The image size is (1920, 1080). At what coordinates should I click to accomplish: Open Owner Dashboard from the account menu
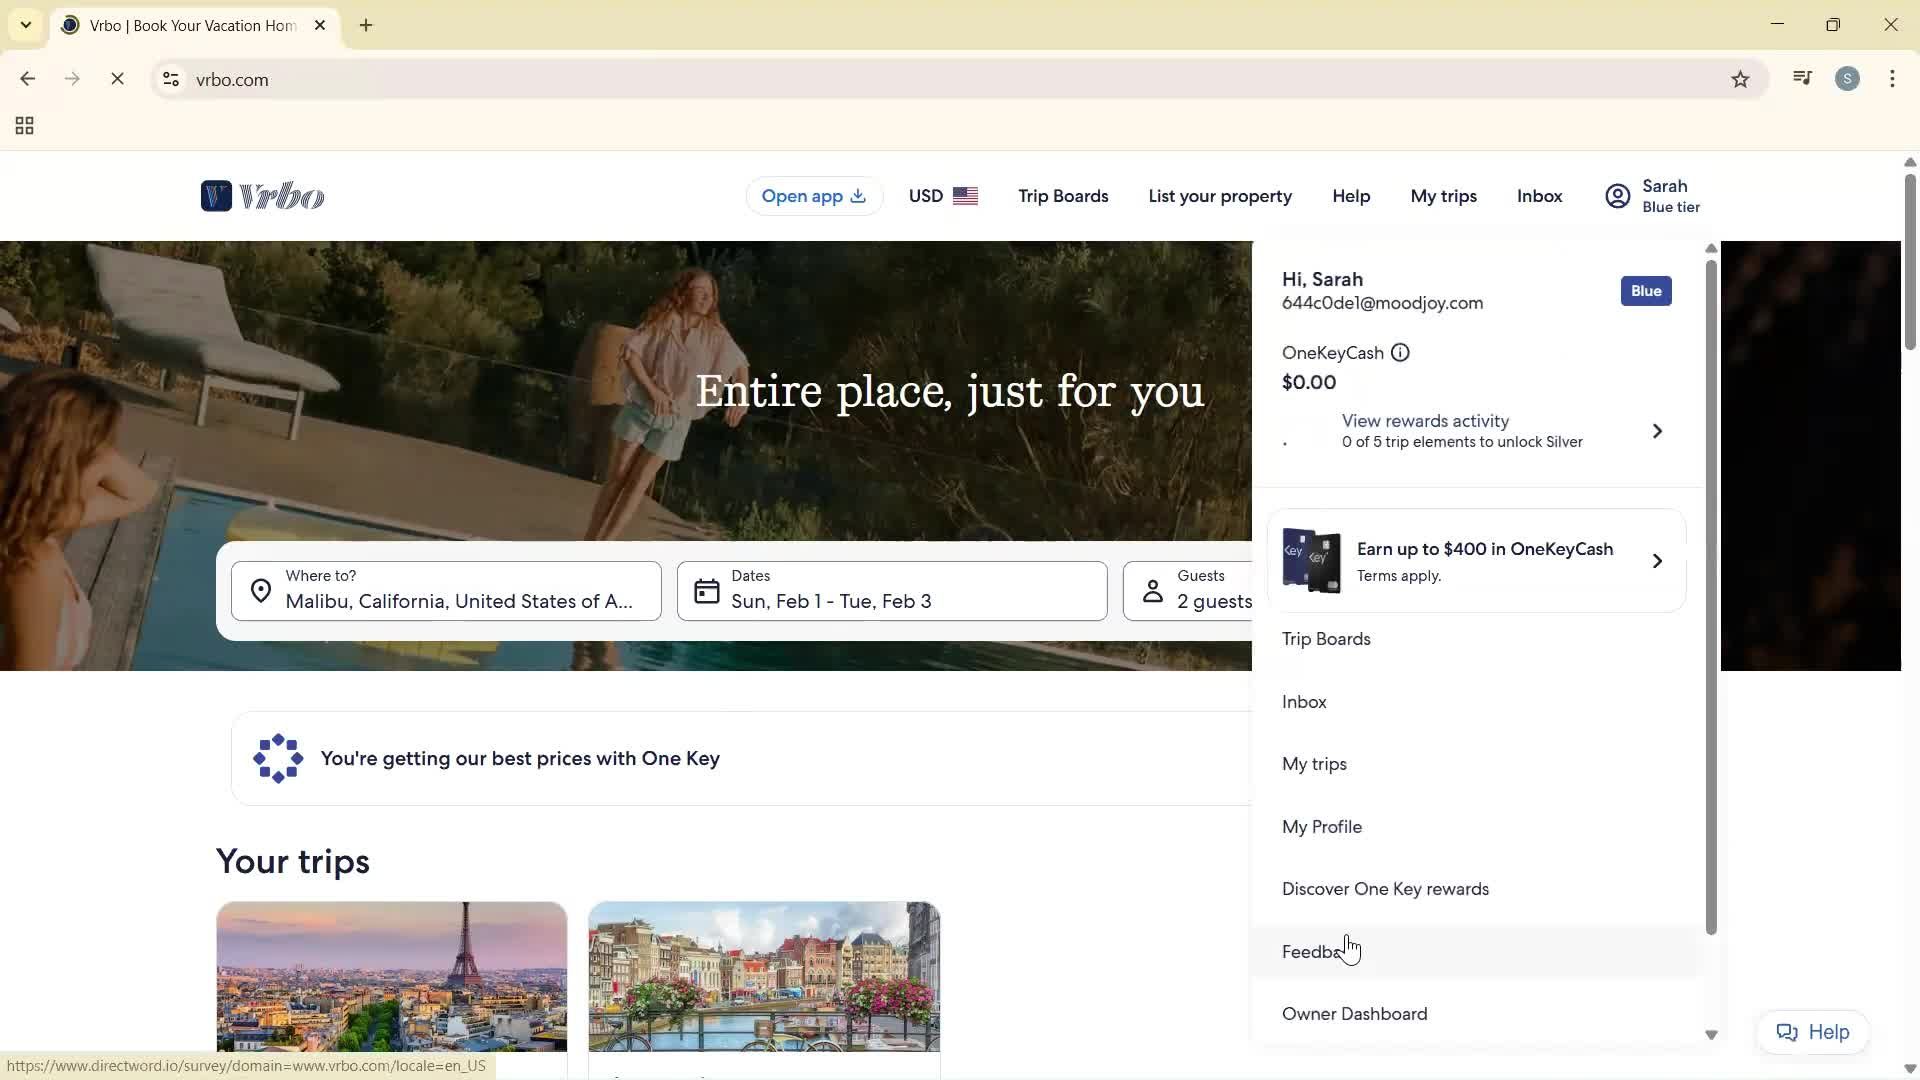click(x=1354, y=1013)
